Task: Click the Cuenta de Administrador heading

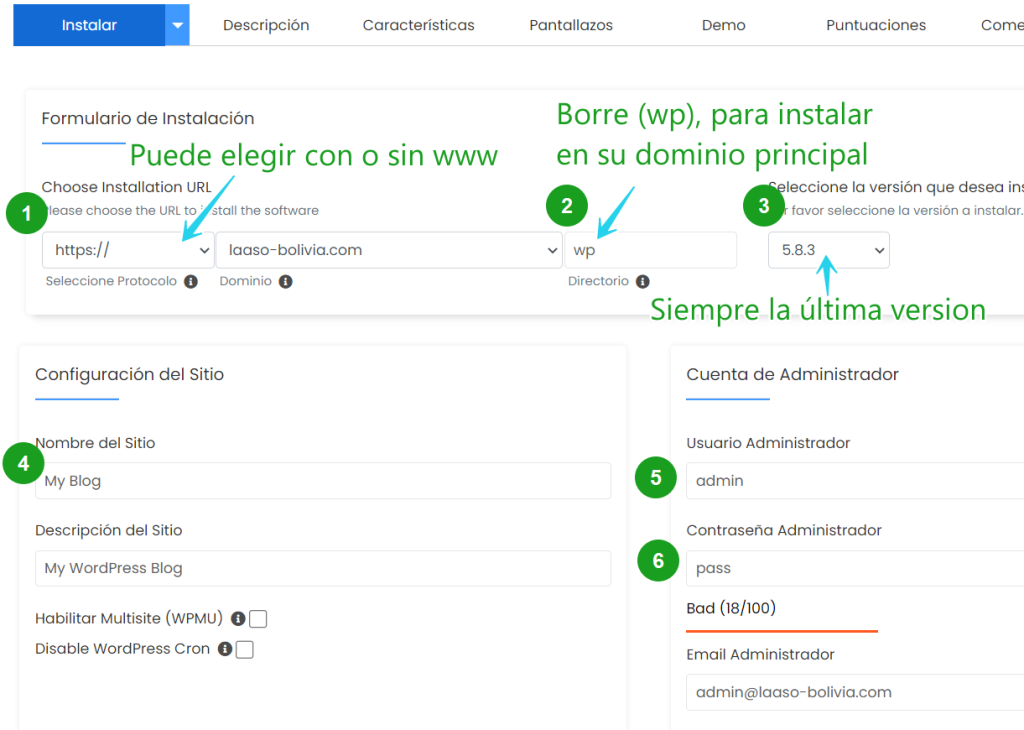Action: pyautogui.click(x=792, y=374)
